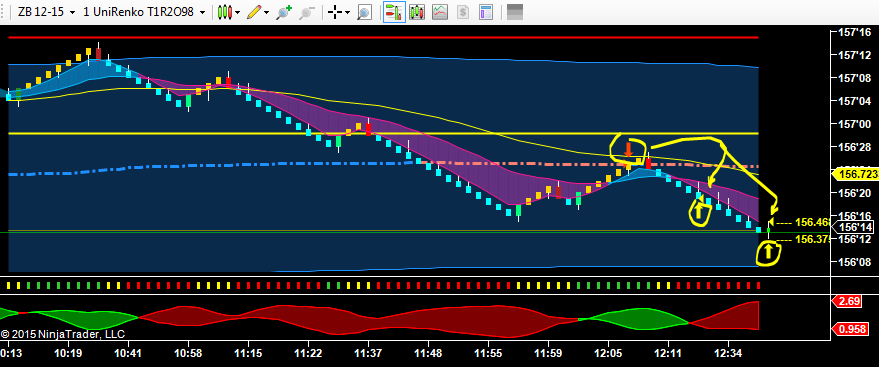Click the 12:34 time axis label
The height and width of the screenshot is (367, 879).
click(728, 353)
